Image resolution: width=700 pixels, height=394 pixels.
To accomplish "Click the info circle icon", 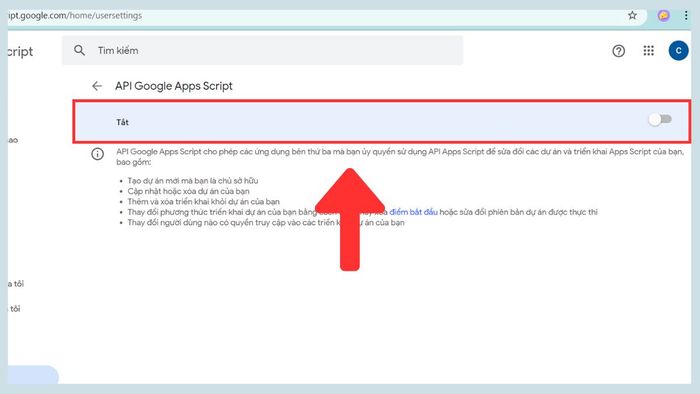I will pyautogui.click(x=97, y=154).
